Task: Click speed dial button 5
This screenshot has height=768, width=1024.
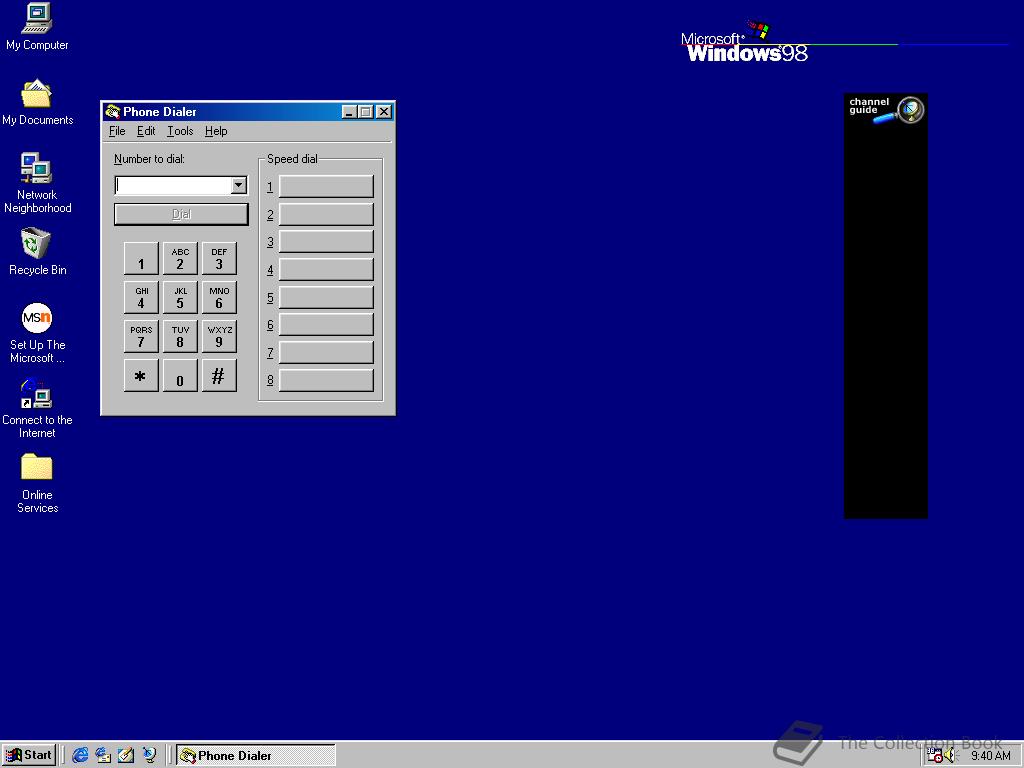Action: point(327,297)
